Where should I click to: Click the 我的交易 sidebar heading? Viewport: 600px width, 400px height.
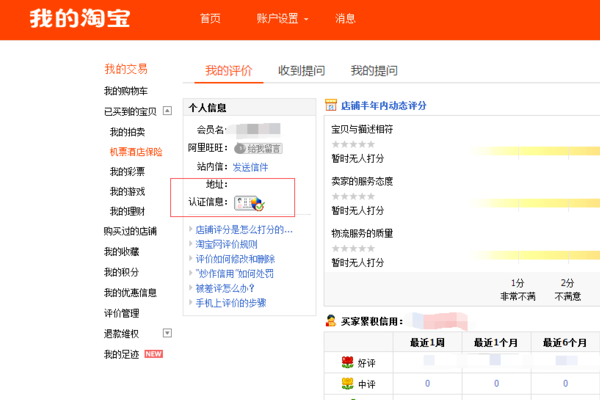point(126,69)
